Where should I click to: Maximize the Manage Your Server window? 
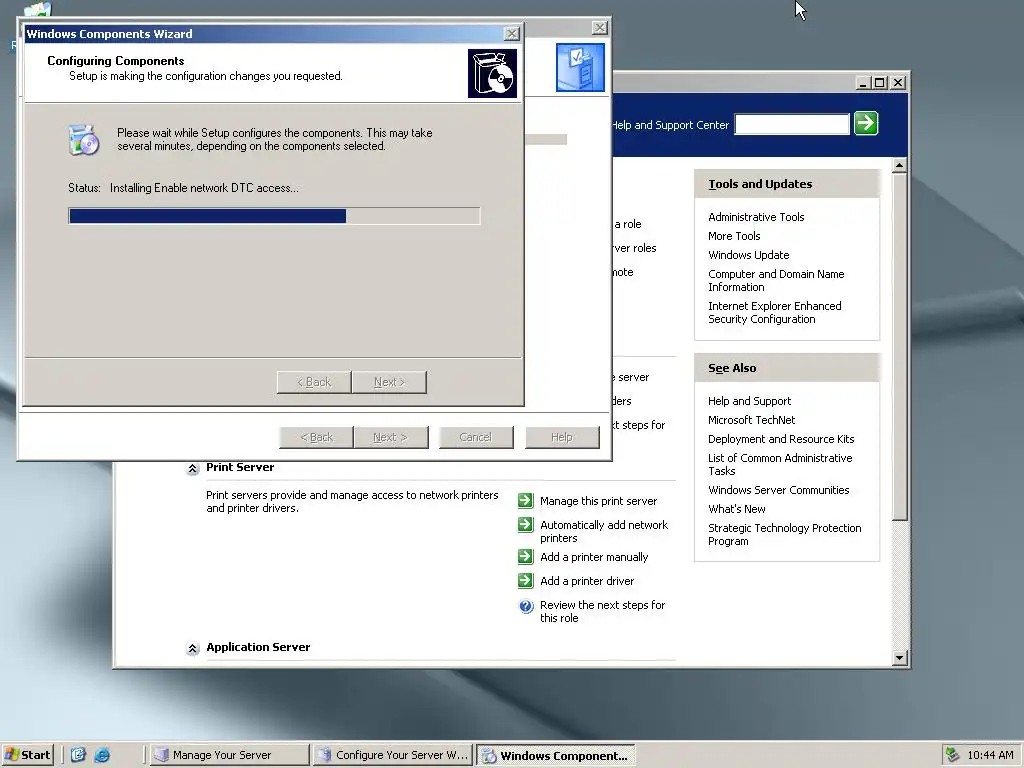(880, 83)
